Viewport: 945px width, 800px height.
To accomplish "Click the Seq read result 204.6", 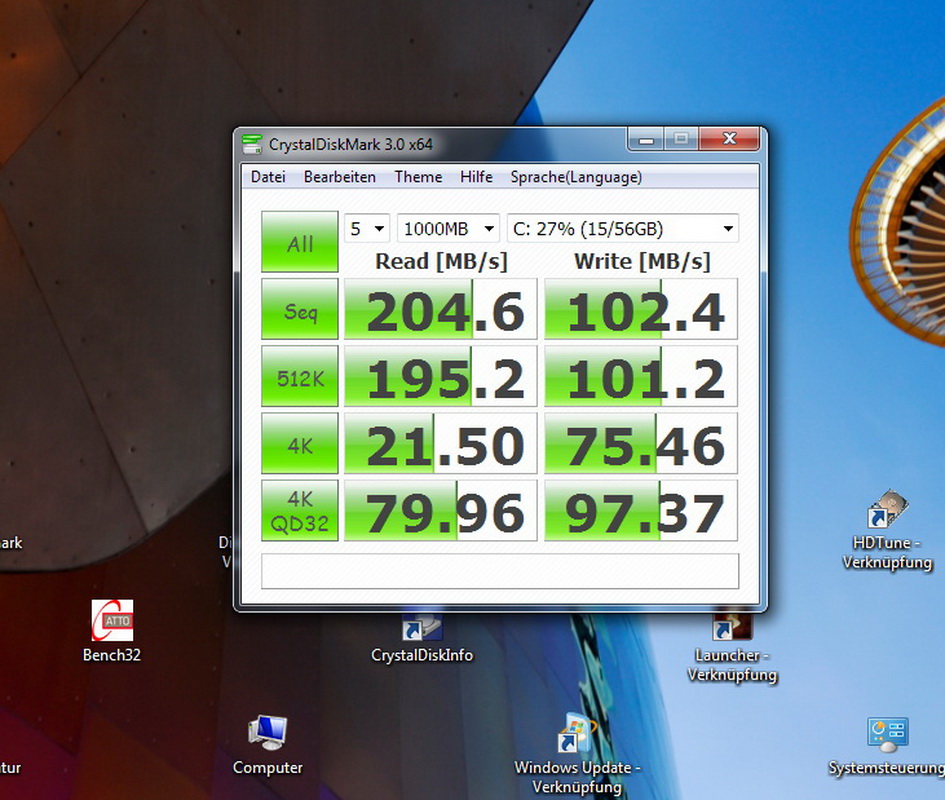I will click(x=441, y=309).
